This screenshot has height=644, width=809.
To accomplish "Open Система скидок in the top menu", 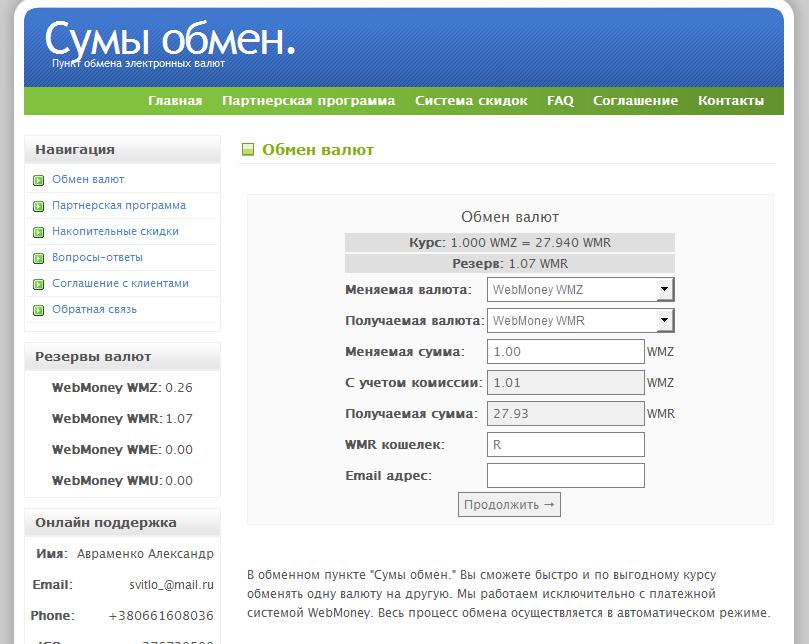I will (471, 101).
